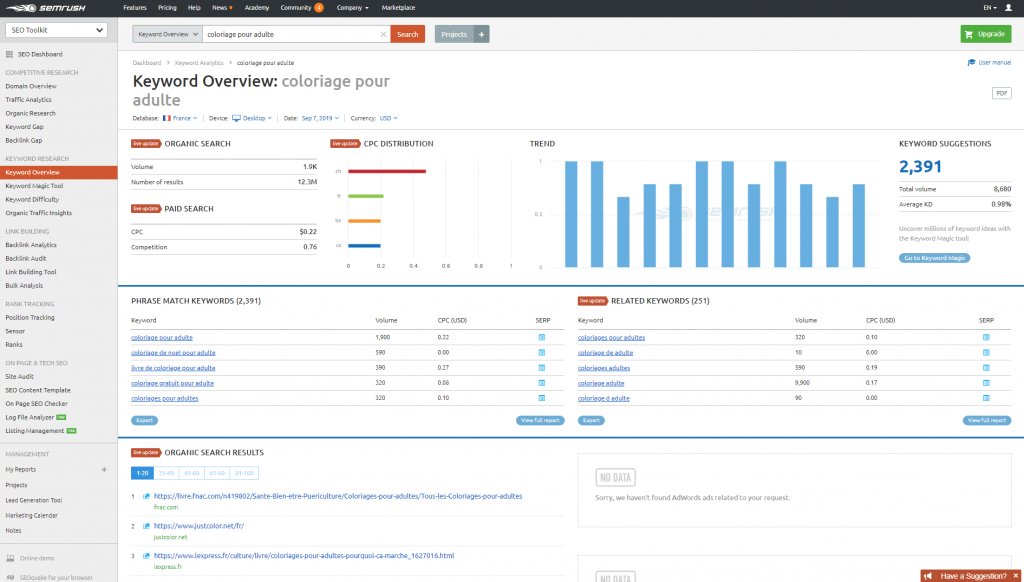1024x582 pixels.
Task: Change Currency USD dropdown
Action: tap(389, 118)
